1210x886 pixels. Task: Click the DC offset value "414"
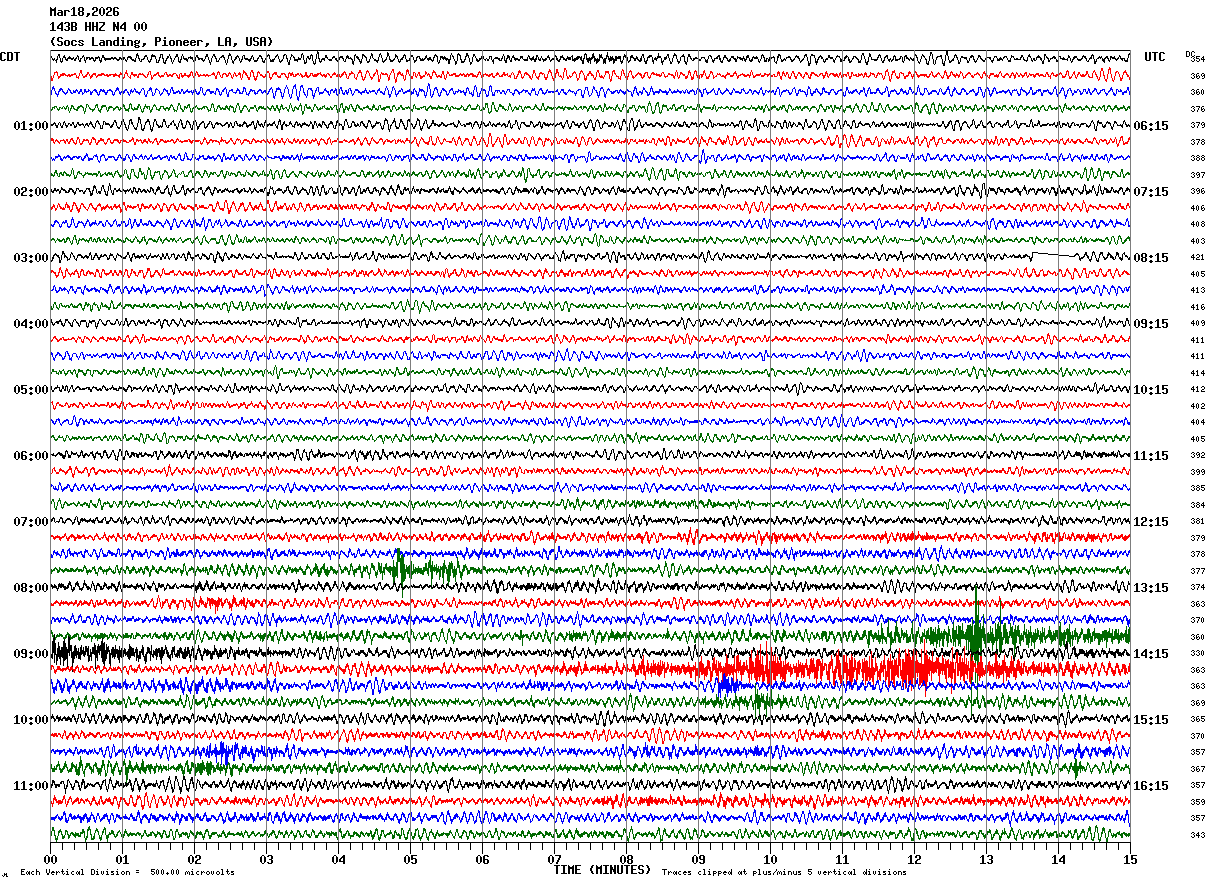1198,373
